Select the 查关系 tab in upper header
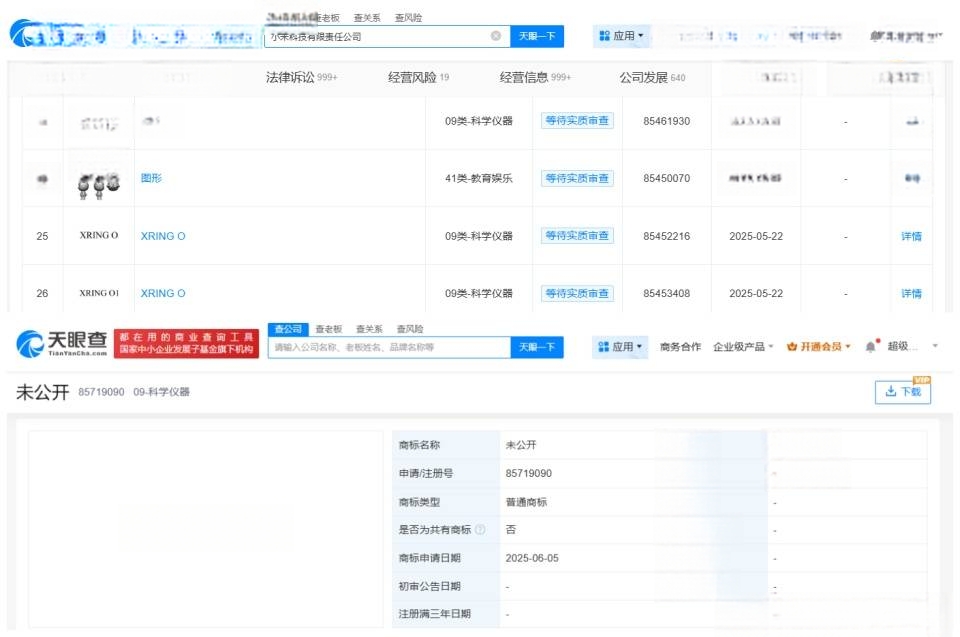This screenshot has height=637, width=960. click(x=367, y=18)
